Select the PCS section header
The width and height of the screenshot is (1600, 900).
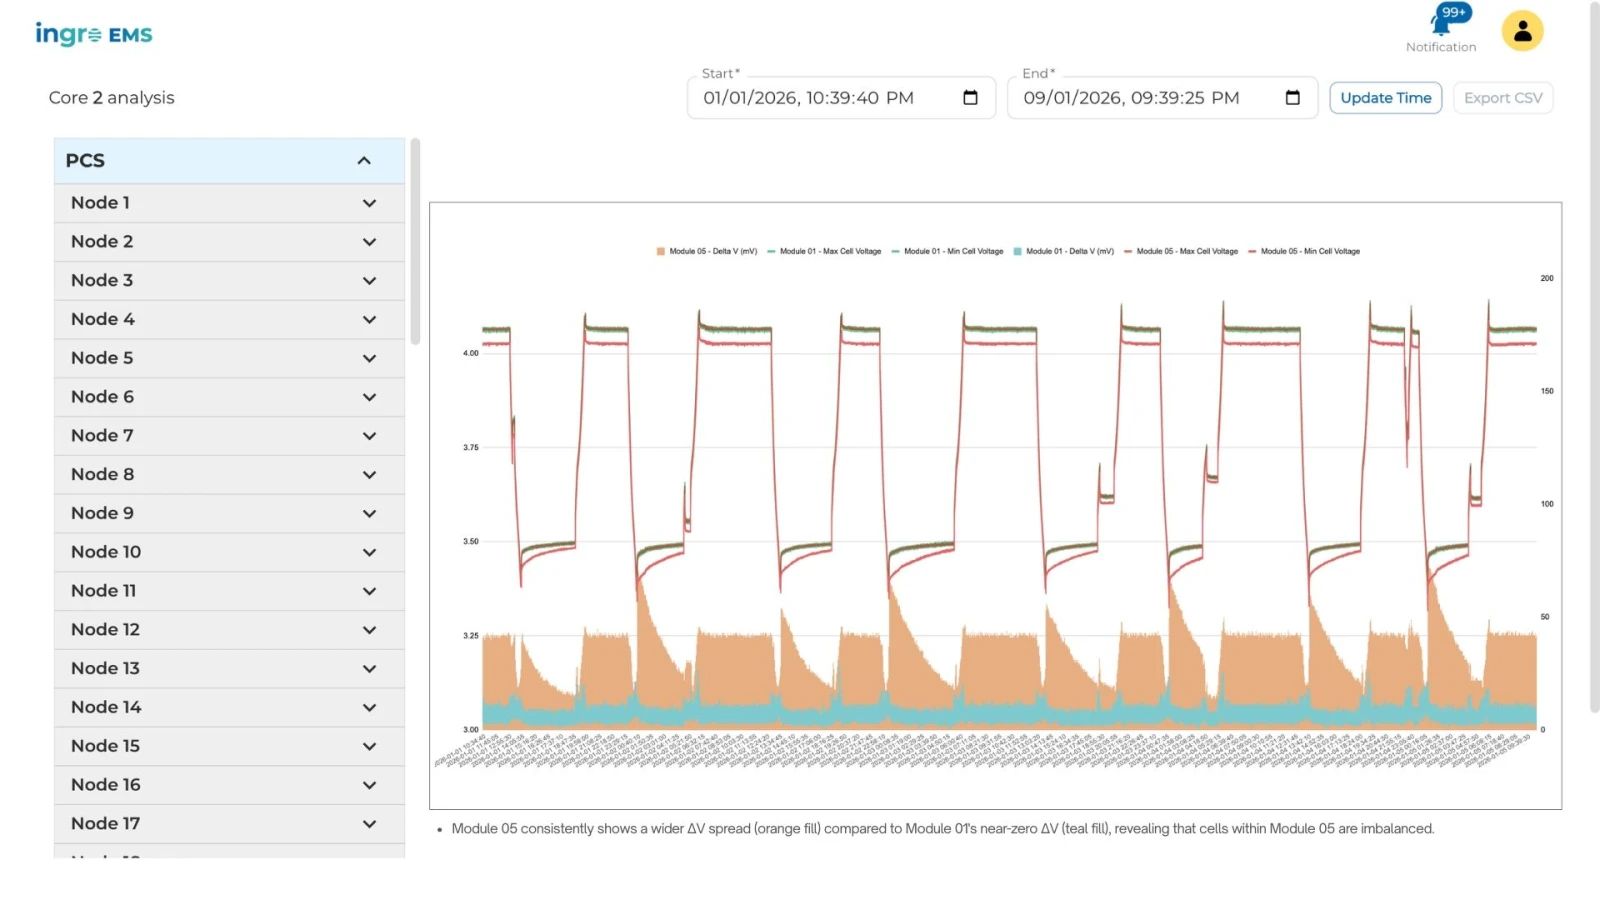[229, 161]
